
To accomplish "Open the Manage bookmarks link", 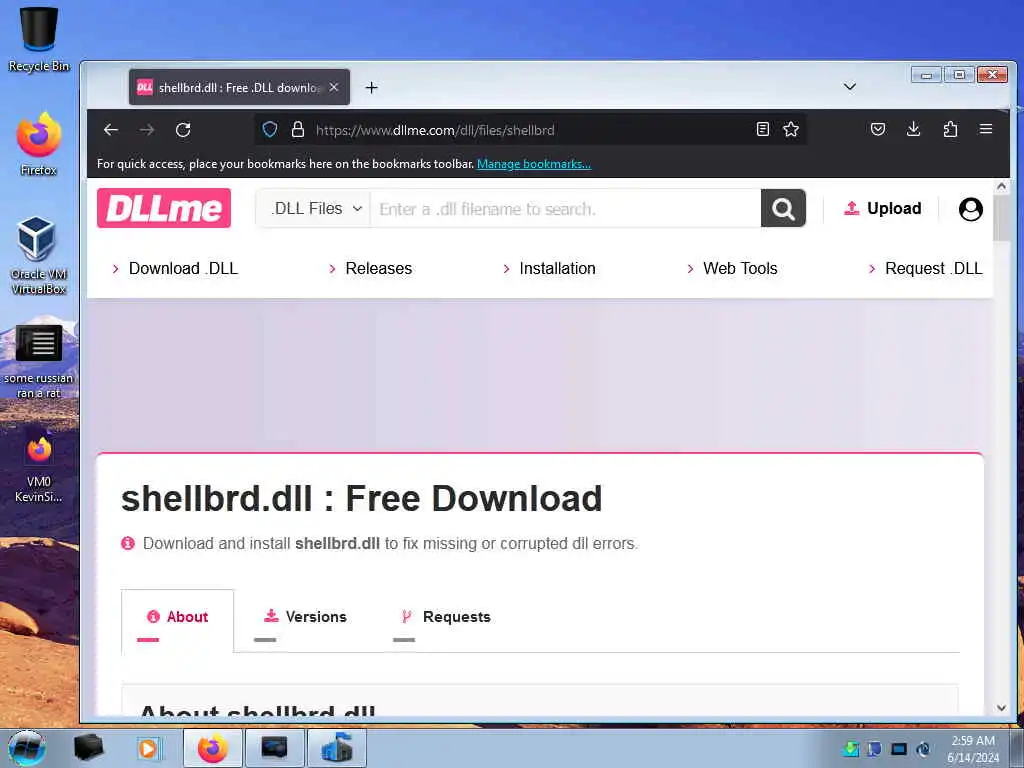I will coord(534,164).
